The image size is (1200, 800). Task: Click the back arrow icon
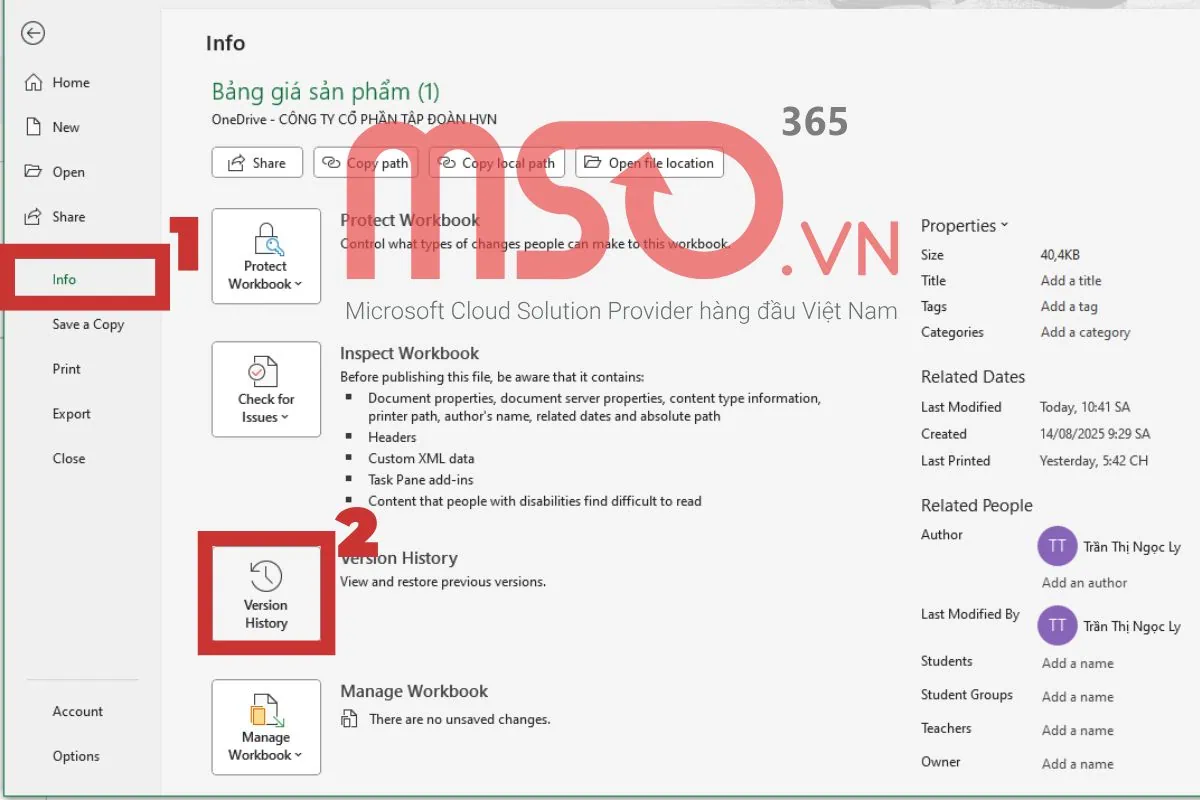pos(33,34)
